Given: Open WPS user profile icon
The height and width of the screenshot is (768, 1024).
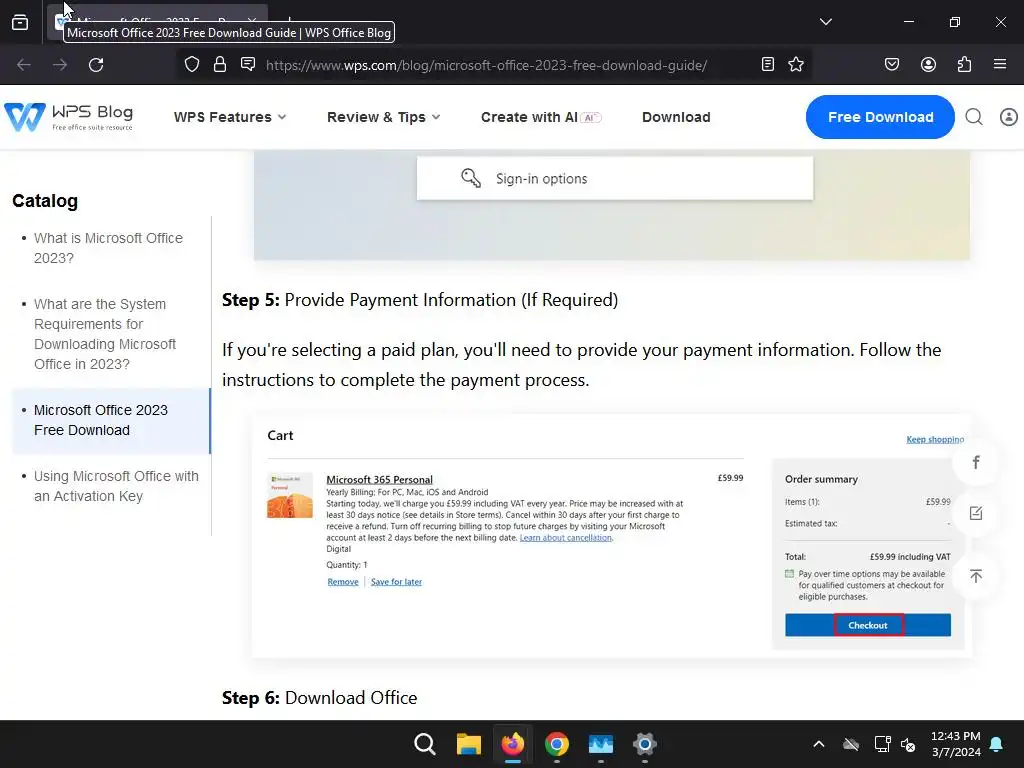Looking at the screenshot, I should 1009,117.
